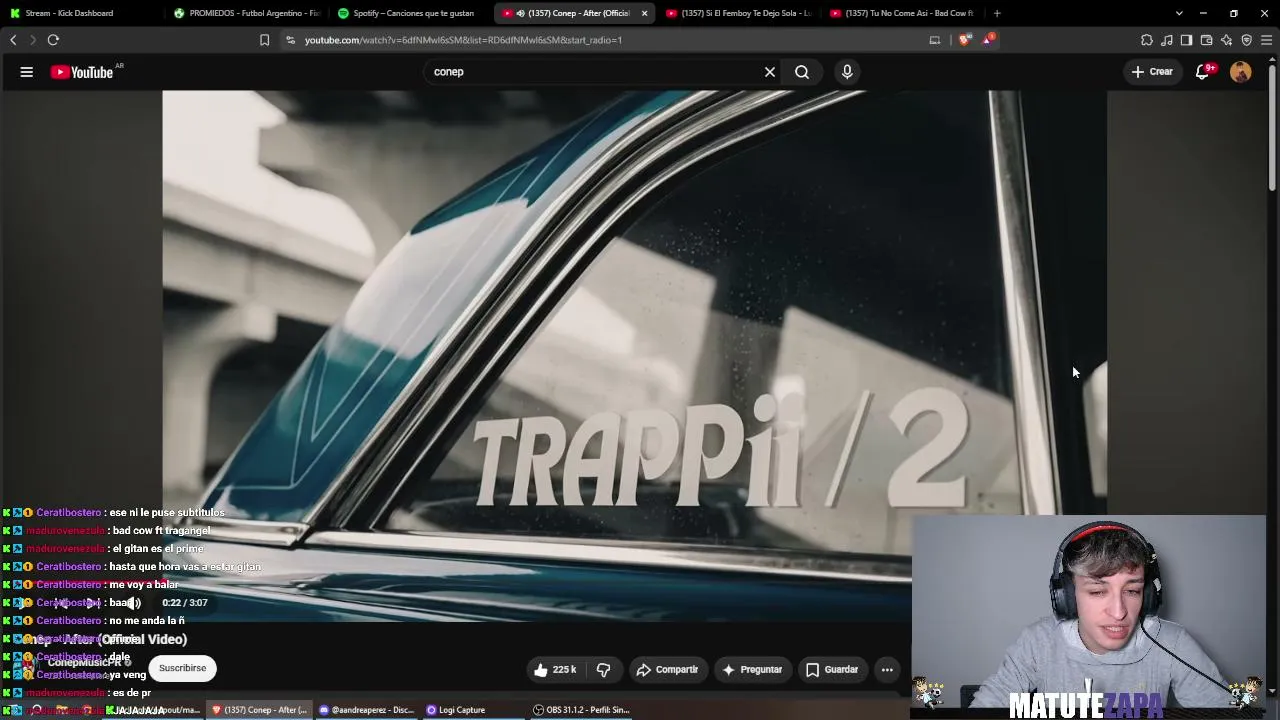
Task: Click chat message 'el gitan es el prime'
Action: [158, 549]
